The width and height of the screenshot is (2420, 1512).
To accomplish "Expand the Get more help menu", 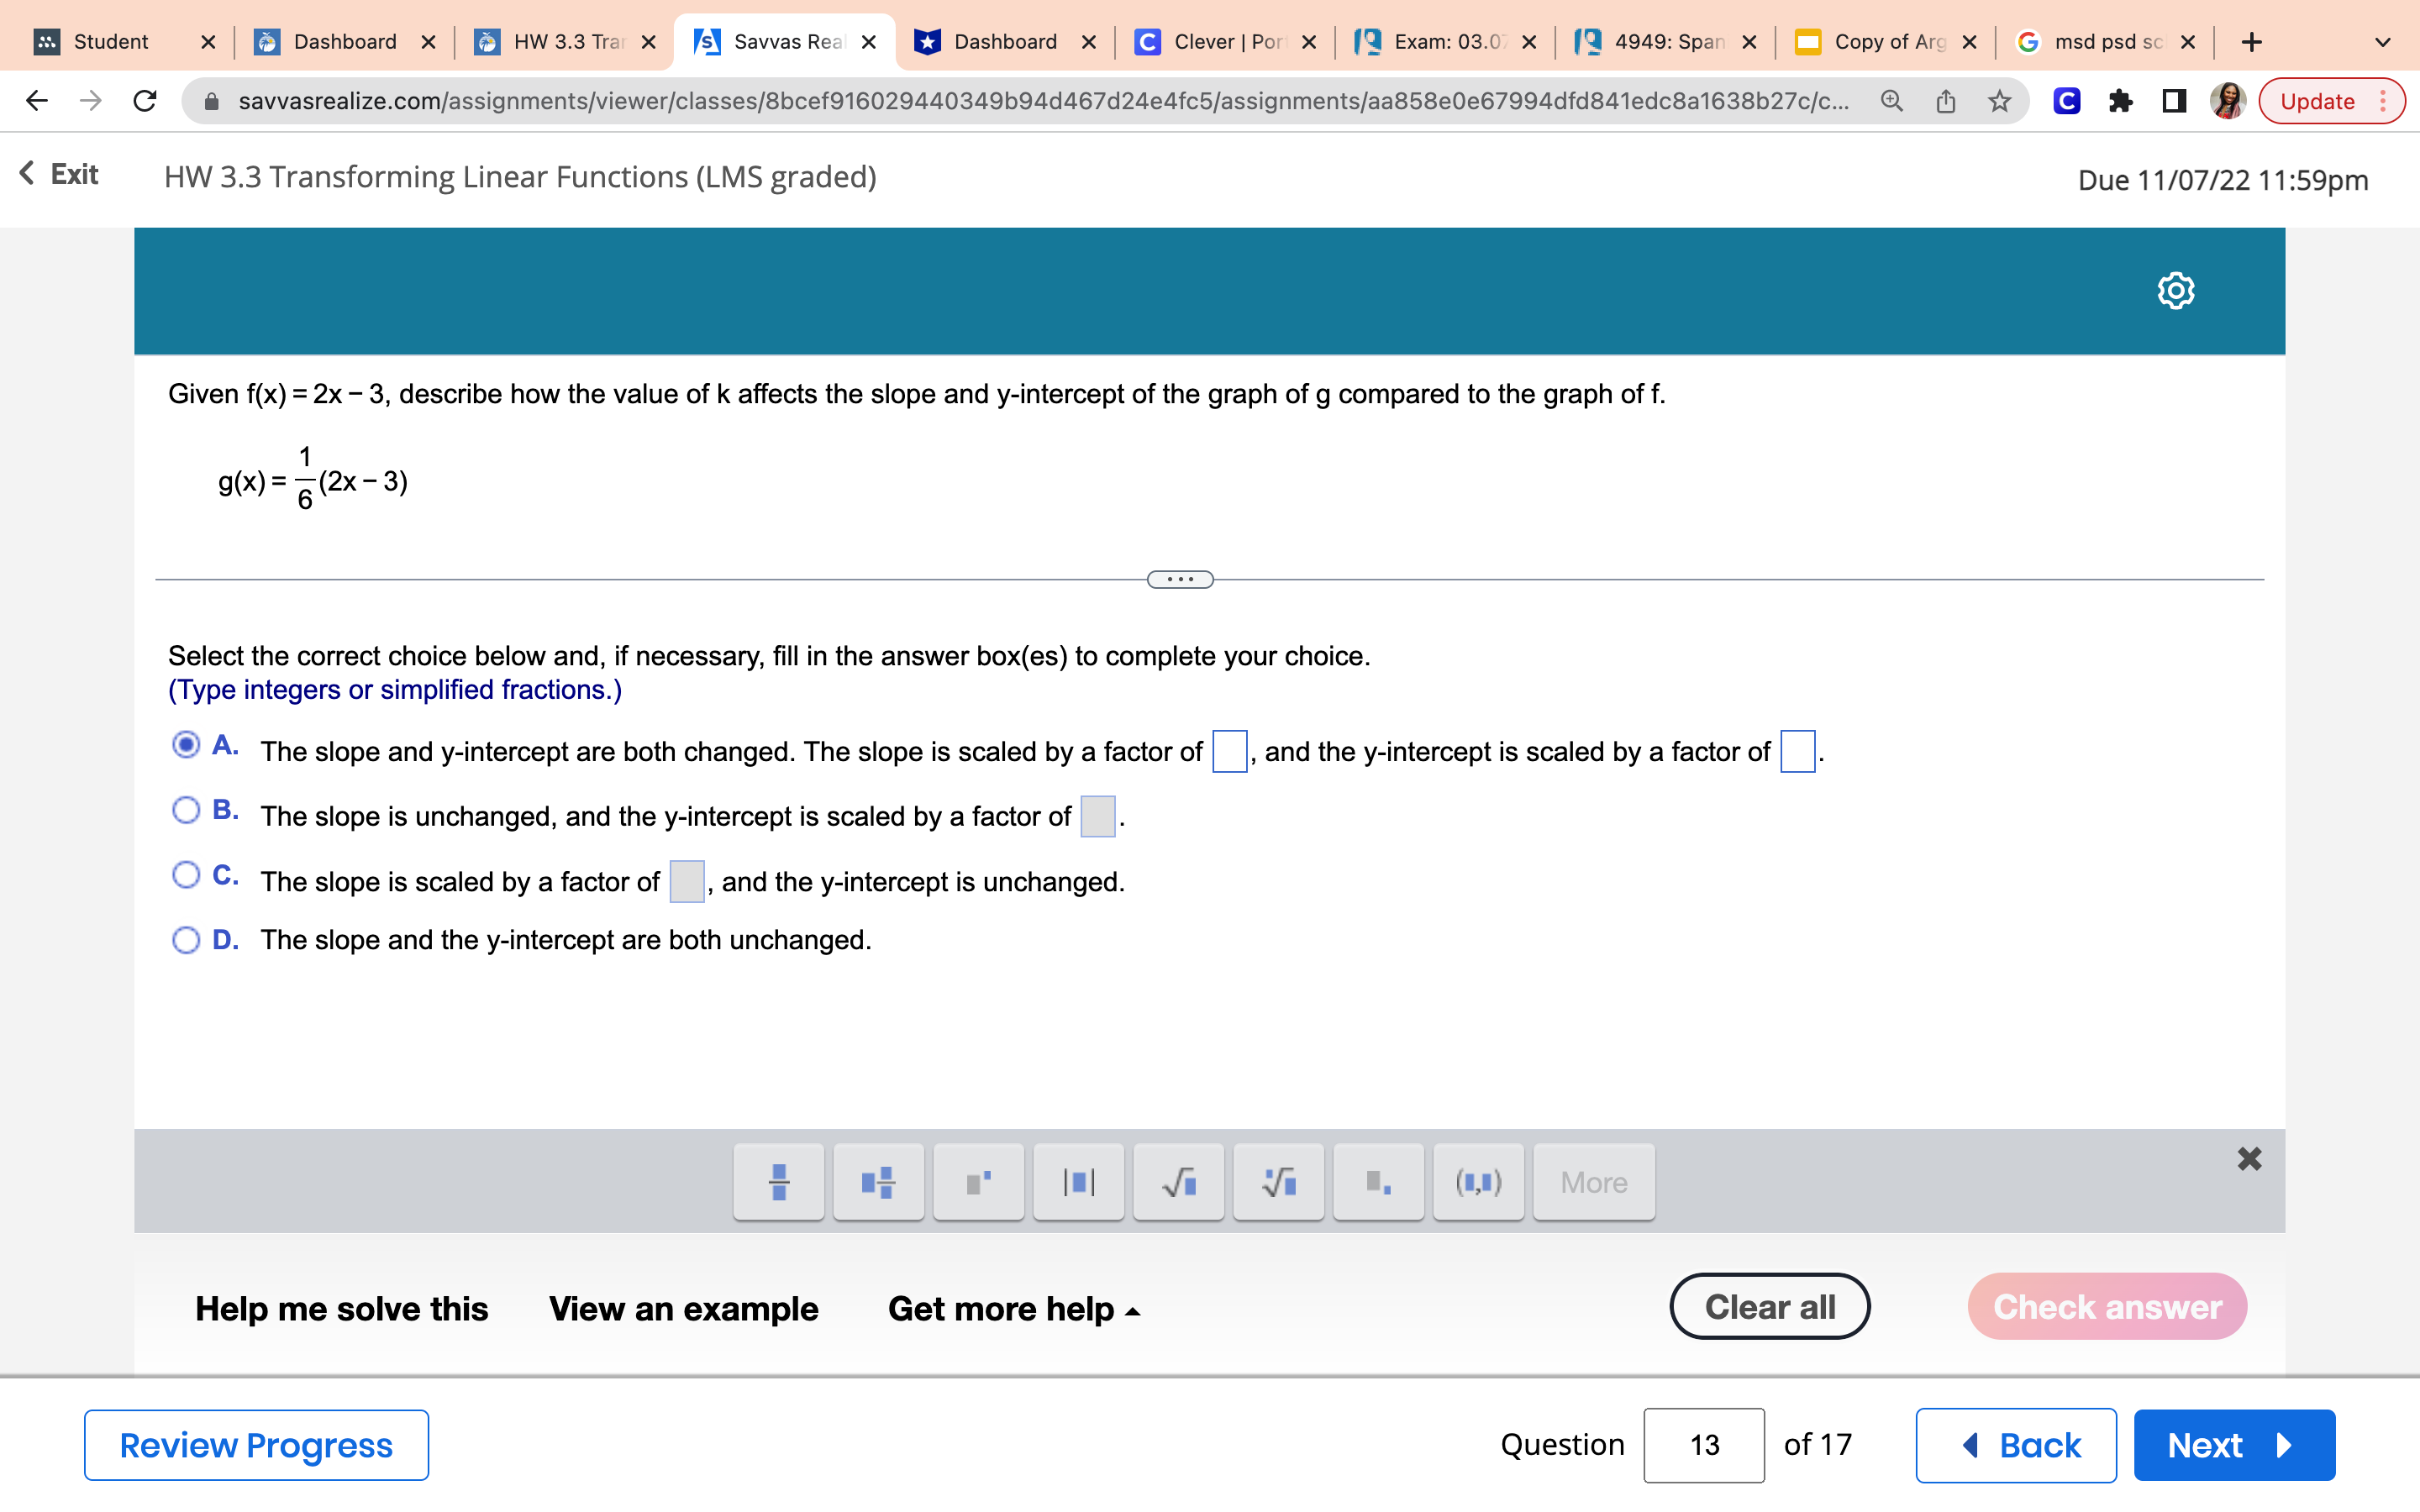I will [1013, 1309].
